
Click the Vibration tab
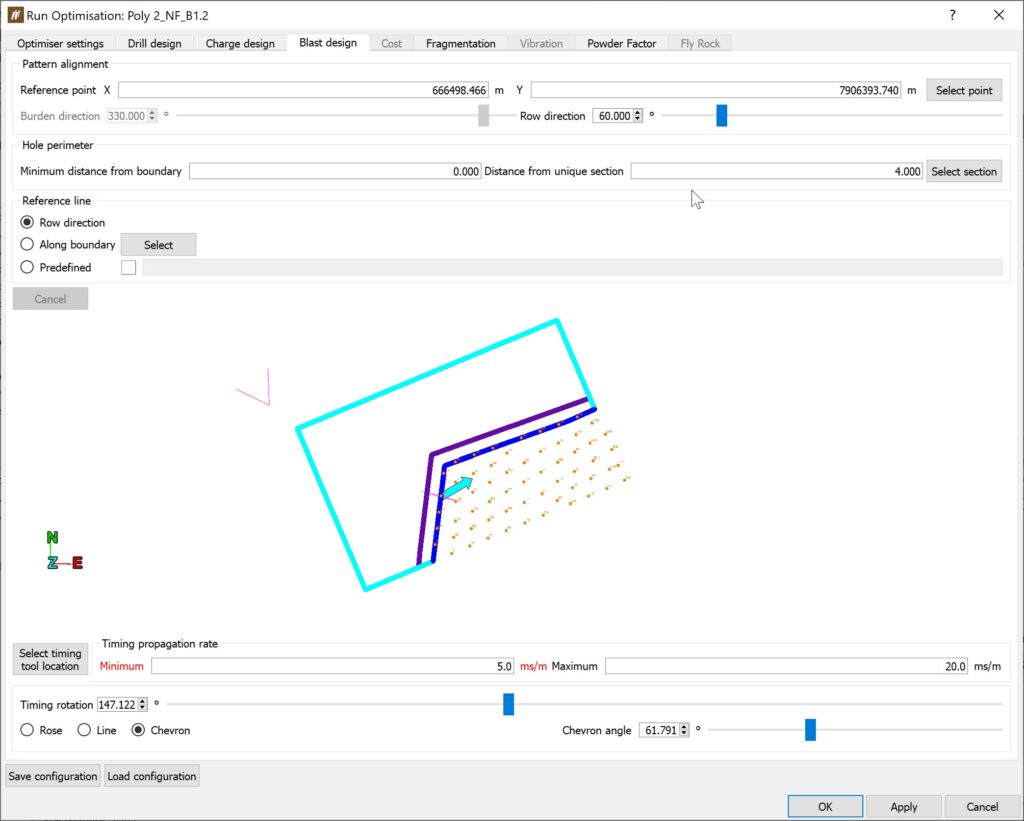pyautogui.click(x=541, y=44)
